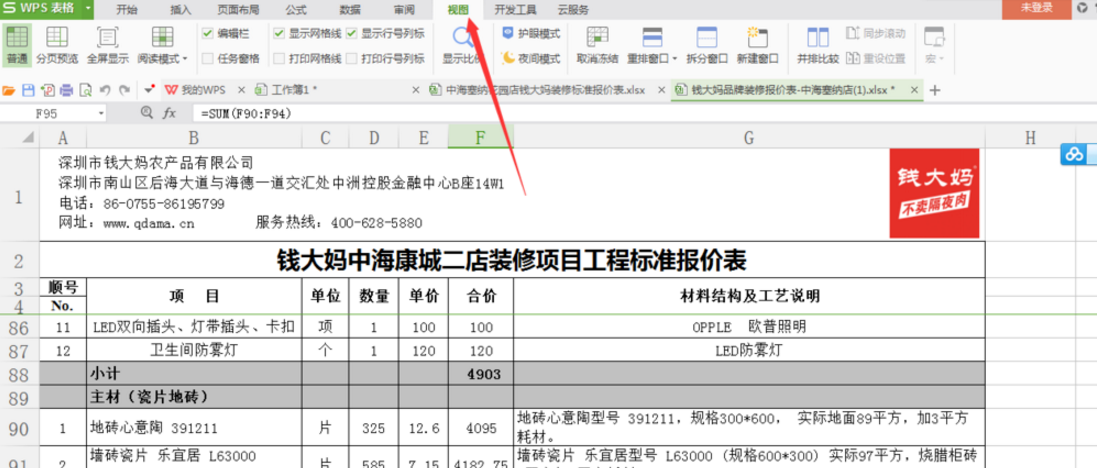Image resolution: width=1097 pixels, height=468 pixels.
Task: Switch to the 工作簿1 document tab
Action: point(293,90)
